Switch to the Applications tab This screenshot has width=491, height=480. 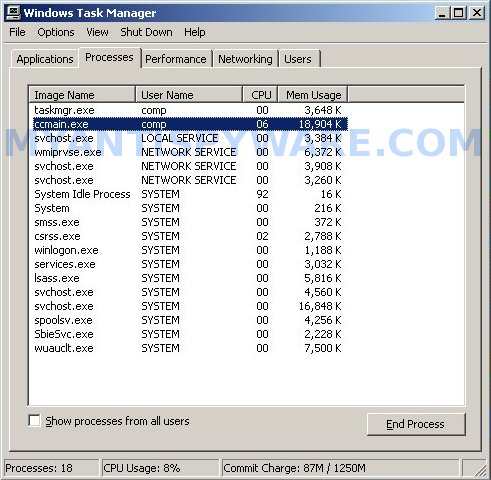pos(45,59)
